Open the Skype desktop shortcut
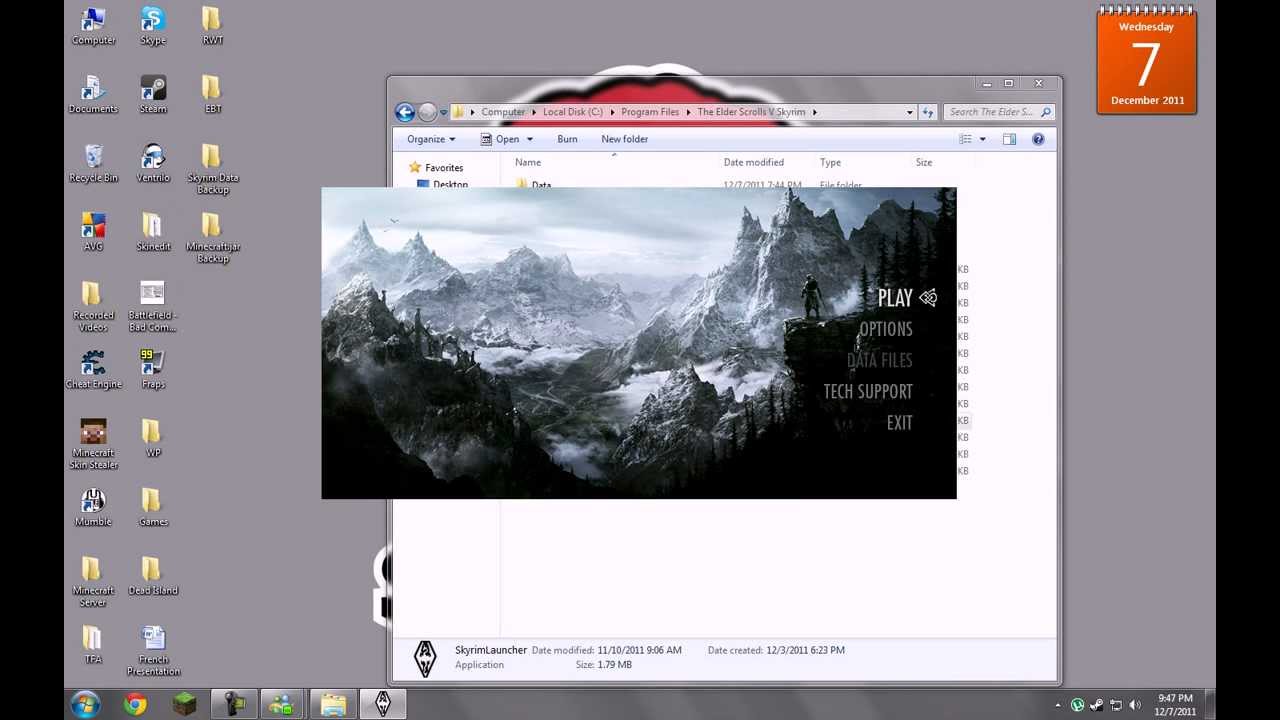 click(x=153, y=27)
